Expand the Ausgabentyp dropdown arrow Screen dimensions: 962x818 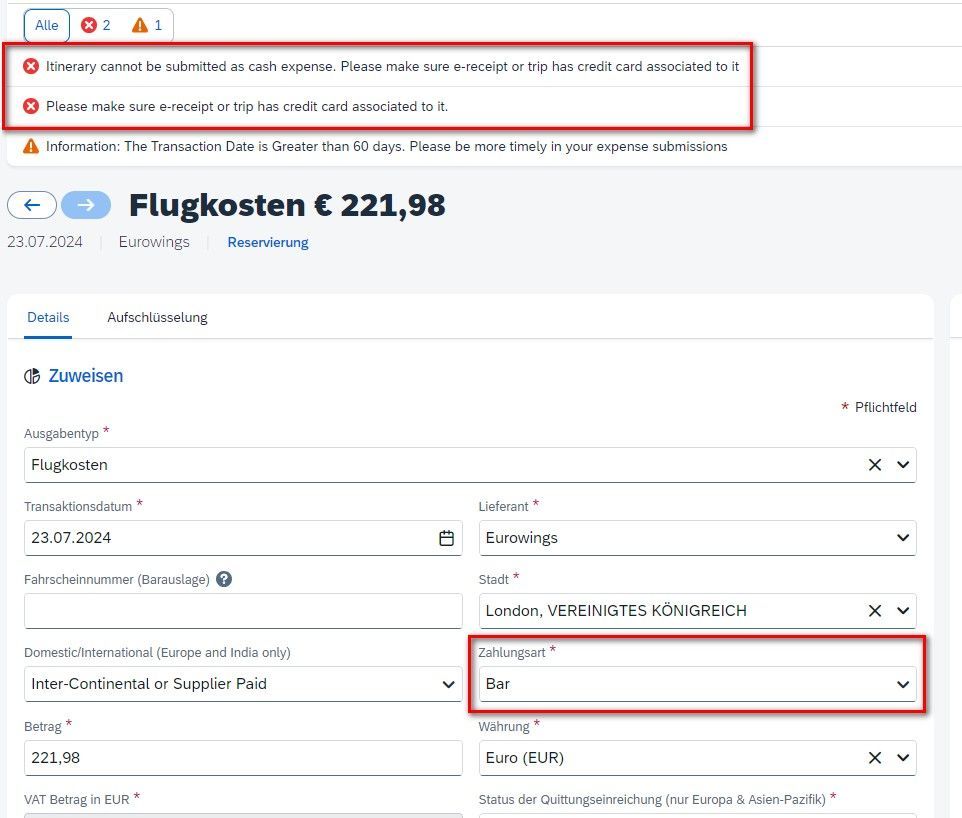point(902,465)
